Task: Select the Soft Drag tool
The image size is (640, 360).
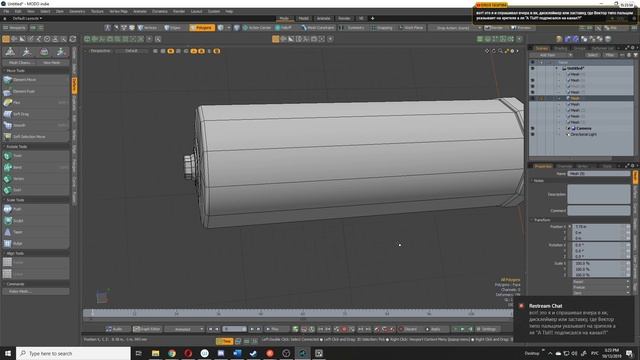Action: pyautogui.click(x=36, y=114)
